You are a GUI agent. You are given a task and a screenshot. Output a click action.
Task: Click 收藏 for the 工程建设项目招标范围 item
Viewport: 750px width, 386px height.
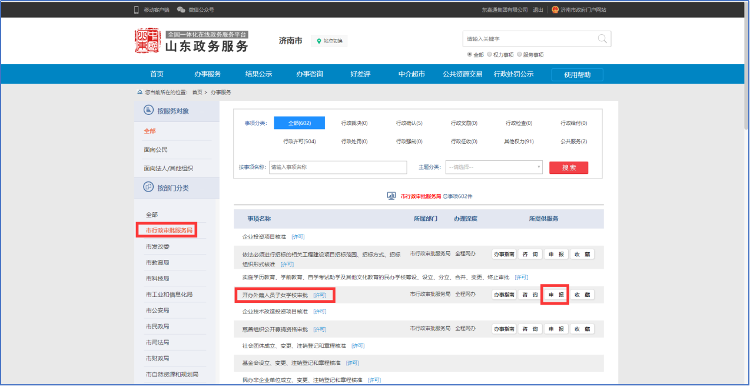pos(582,254)
